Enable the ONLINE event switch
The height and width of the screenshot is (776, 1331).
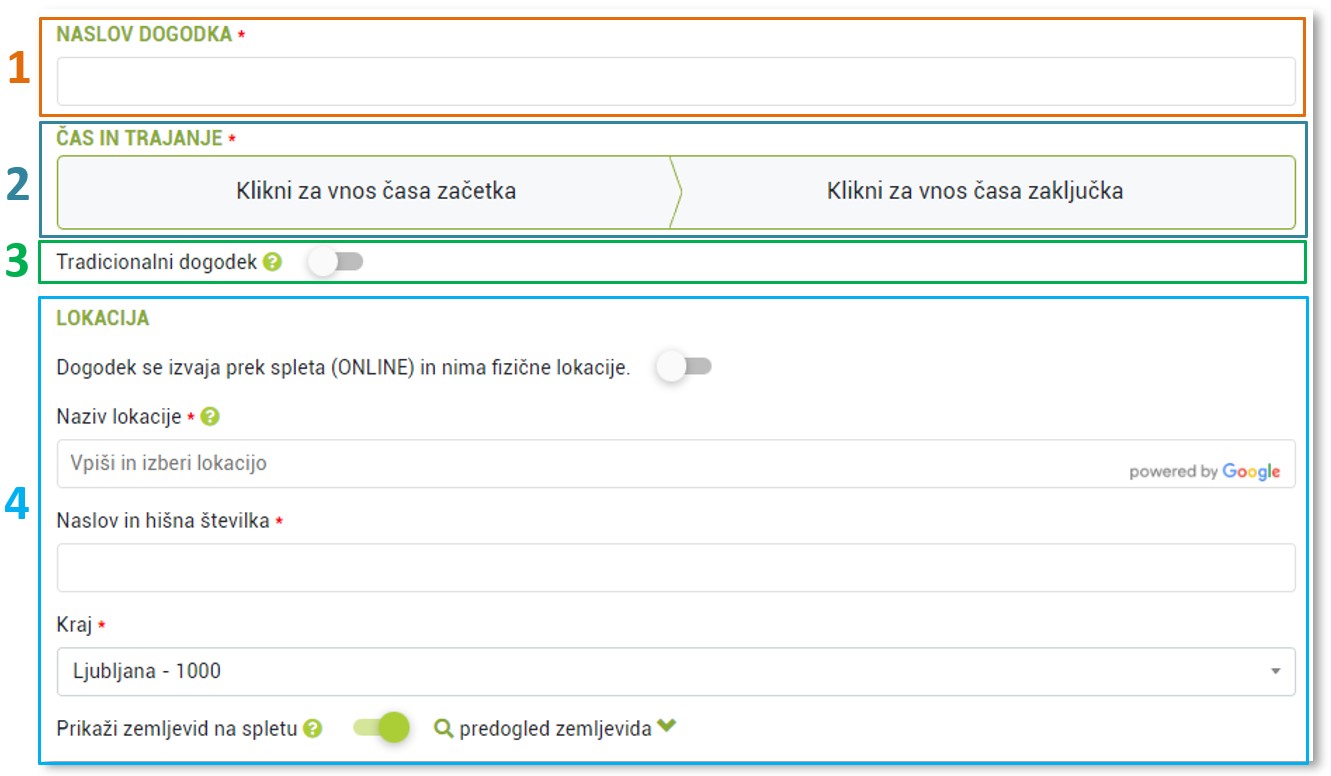point(684,367)
